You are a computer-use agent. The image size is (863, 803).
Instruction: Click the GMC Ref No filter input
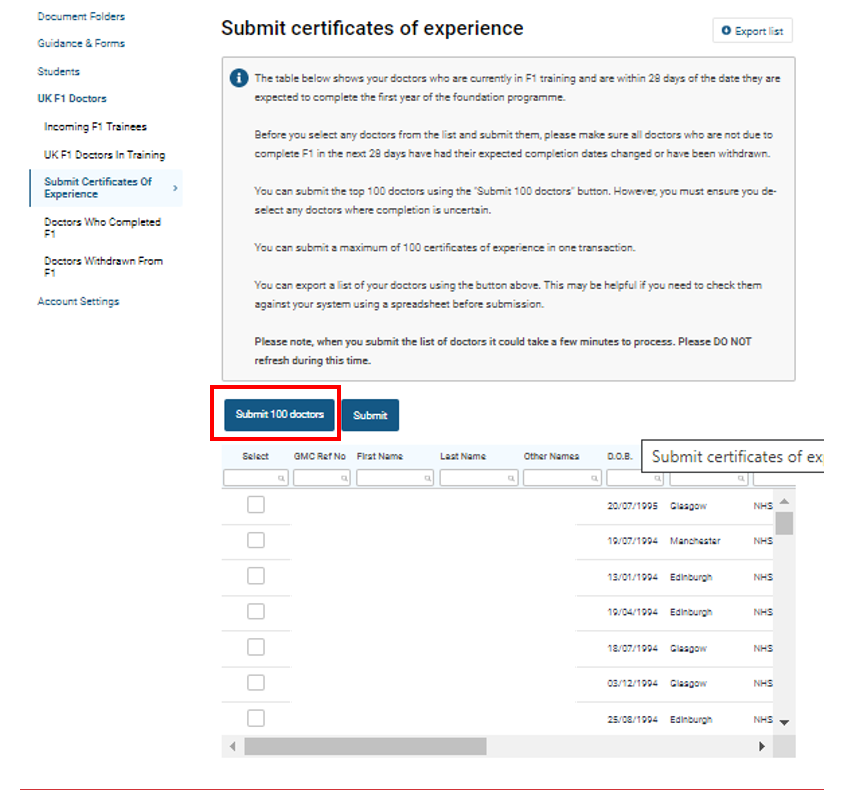(322, 478)
